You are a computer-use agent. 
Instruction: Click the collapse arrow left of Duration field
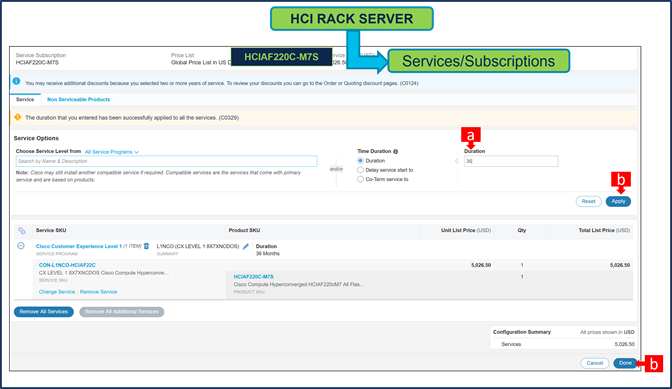coord(456,161)
